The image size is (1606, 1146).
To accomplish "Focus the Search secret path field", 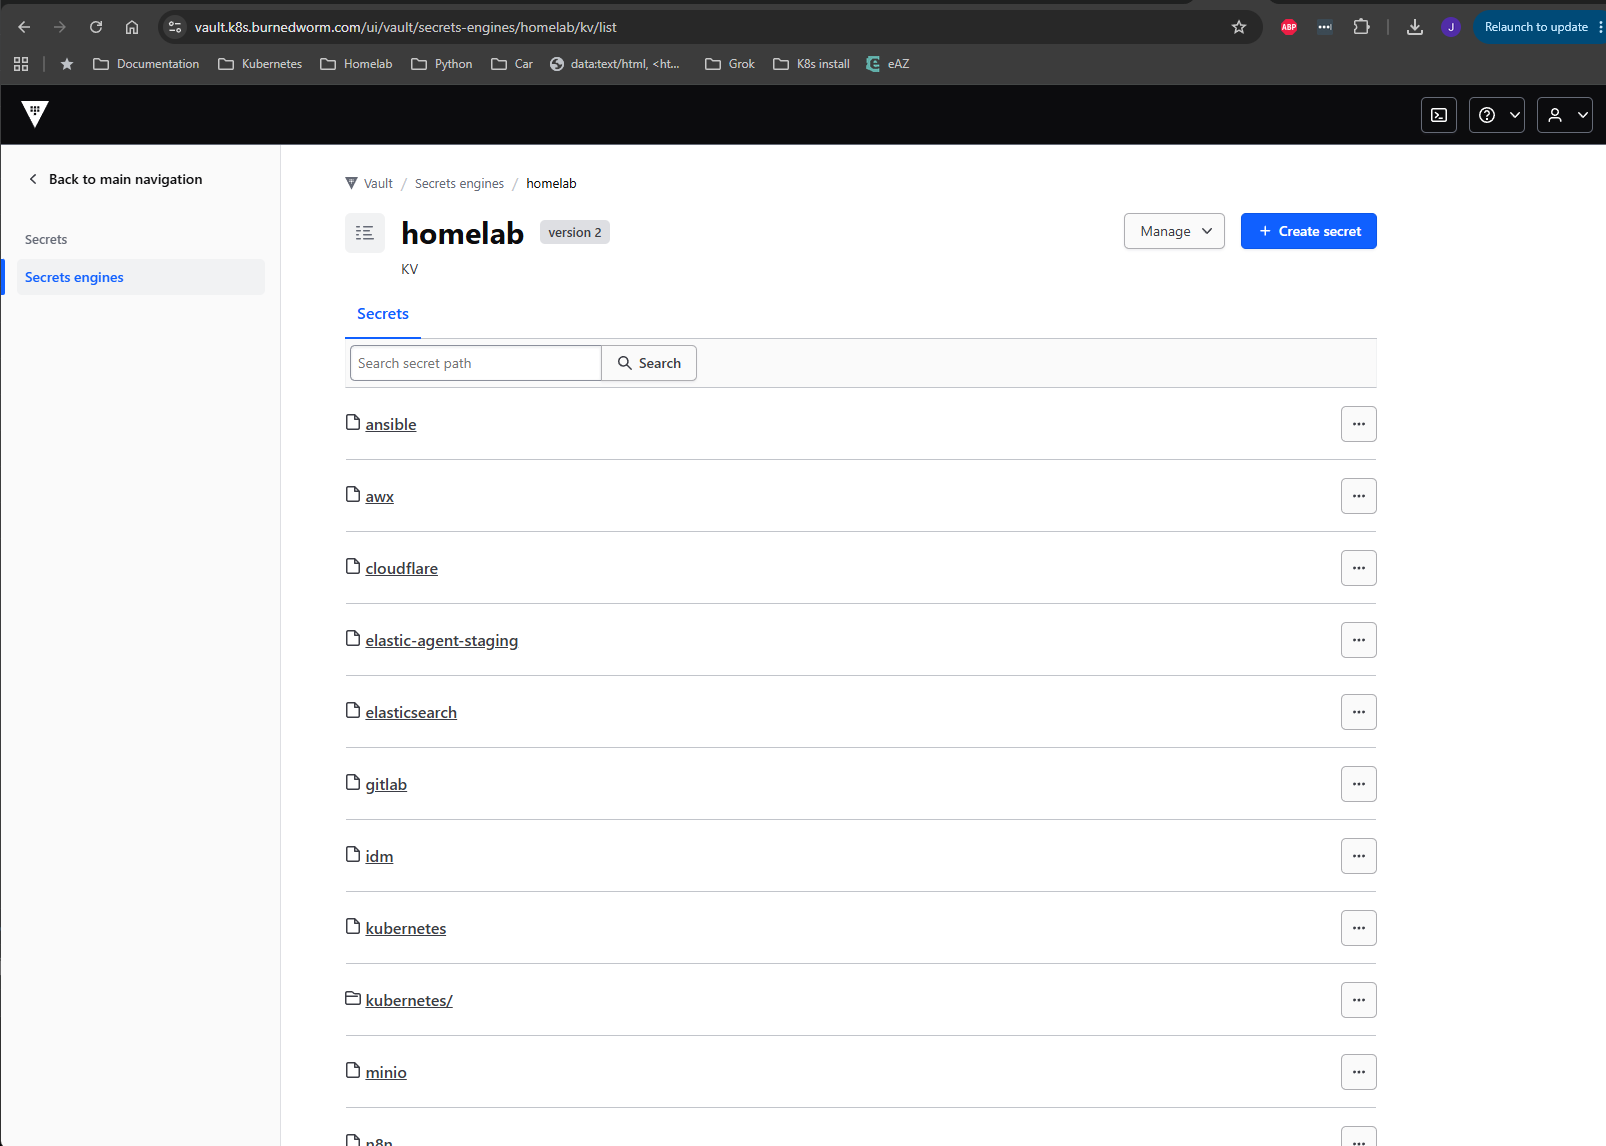I will [475, 363].
